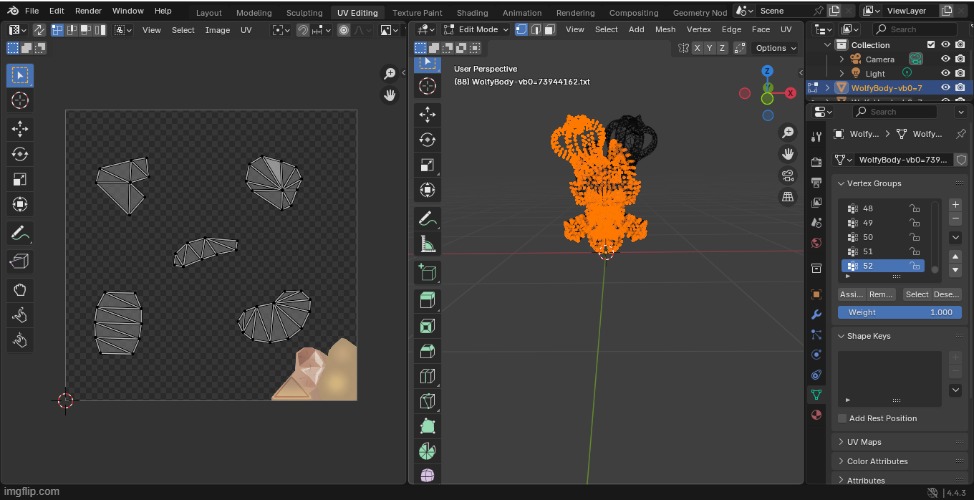Toggle camera view in the viewport
This screenshot has height=500, width=974.
(x=788, y=175)
